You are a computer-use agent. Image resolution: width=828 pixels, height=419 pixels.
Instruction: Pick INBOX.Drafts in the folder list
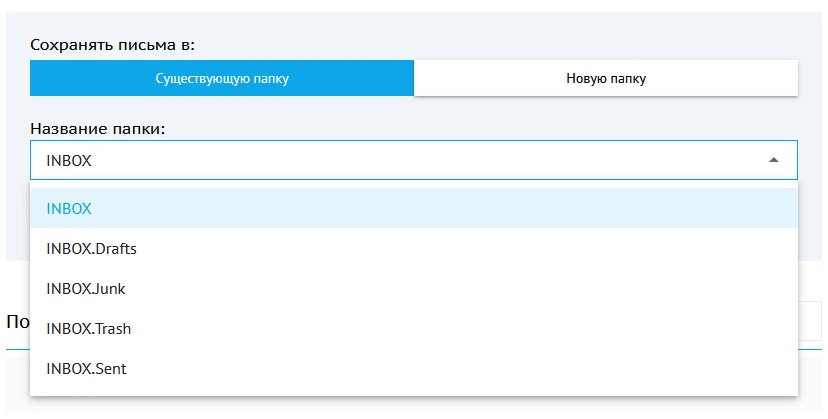pyautogui.click(x=91, y=249)
